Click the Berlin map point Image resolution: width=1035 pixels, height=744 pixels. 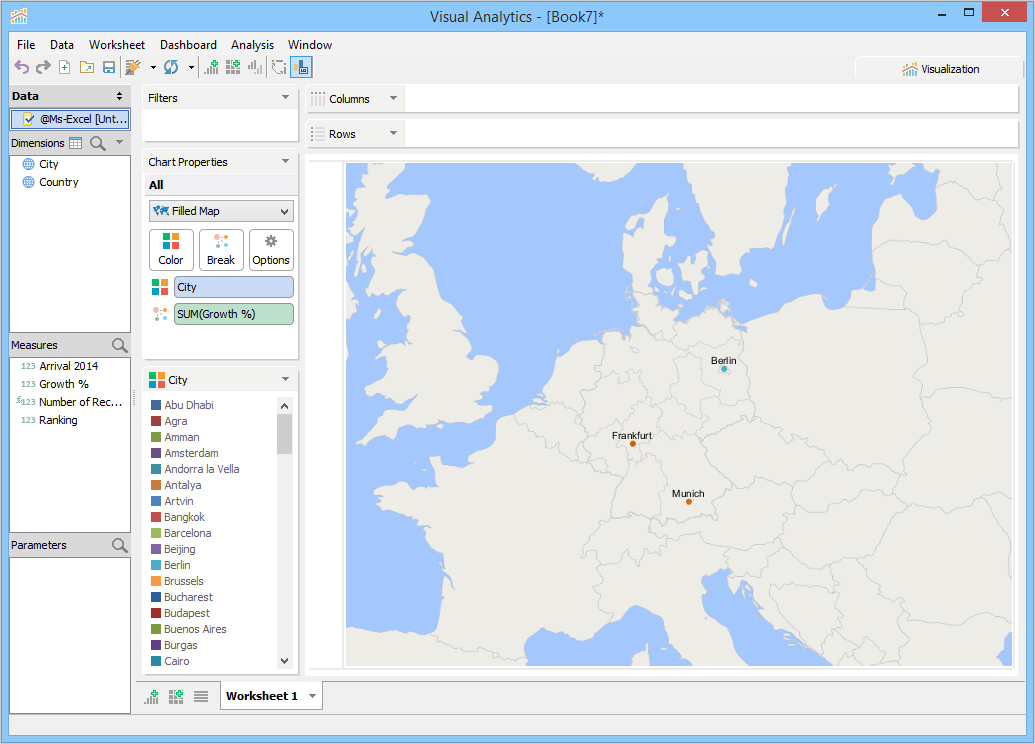point(724,370)
